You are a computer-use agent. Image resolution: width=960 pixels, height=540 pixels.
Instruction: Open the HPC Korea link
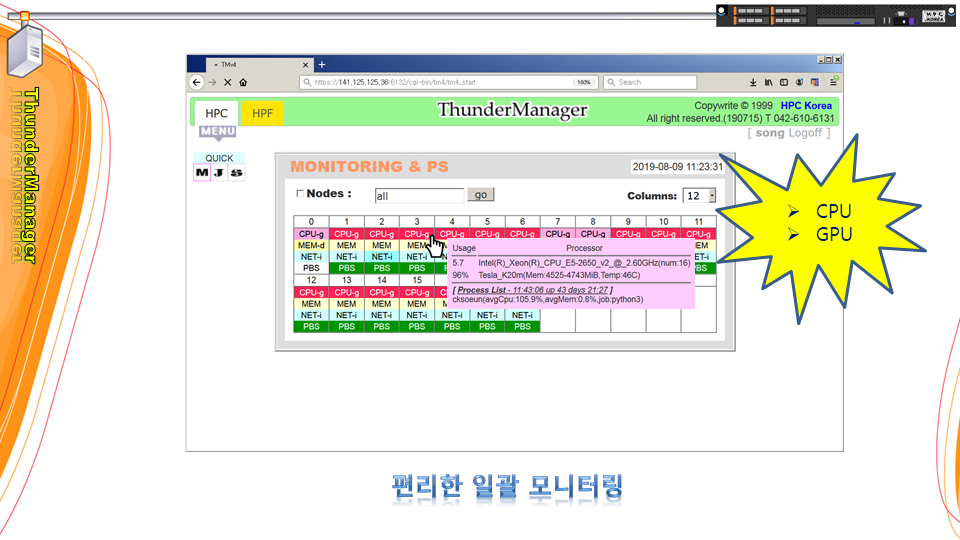pyautogui.click(x=806, y=106)
